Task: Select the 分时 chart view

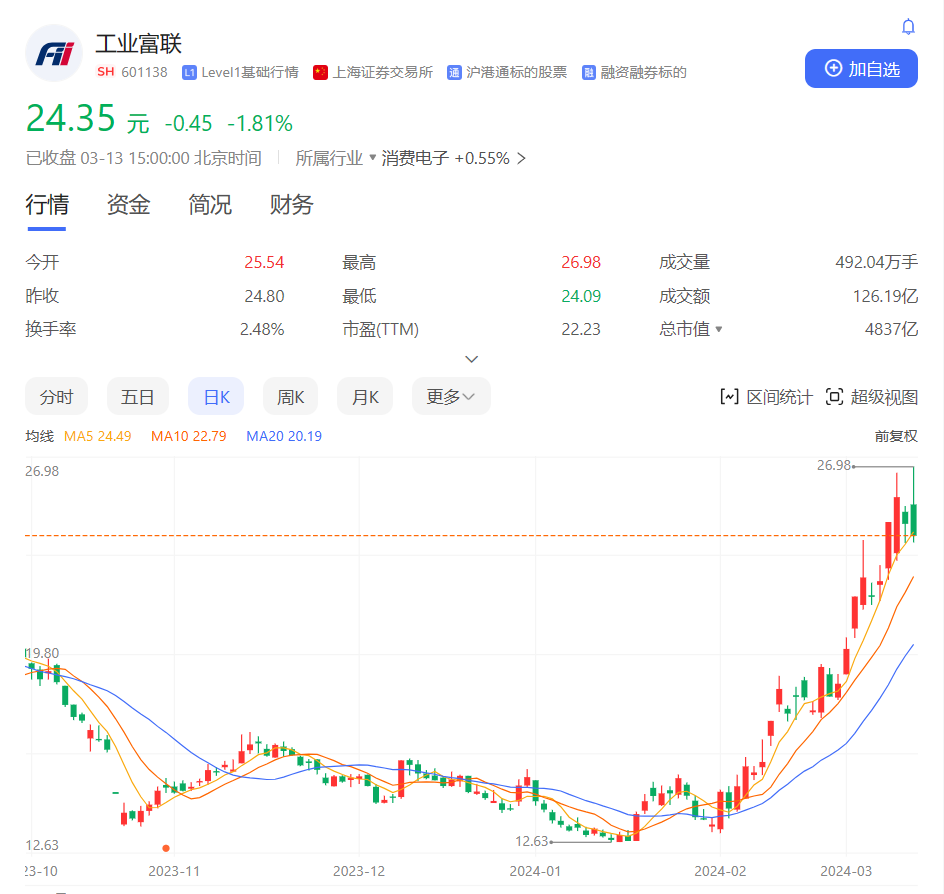Action: point(57,397)
